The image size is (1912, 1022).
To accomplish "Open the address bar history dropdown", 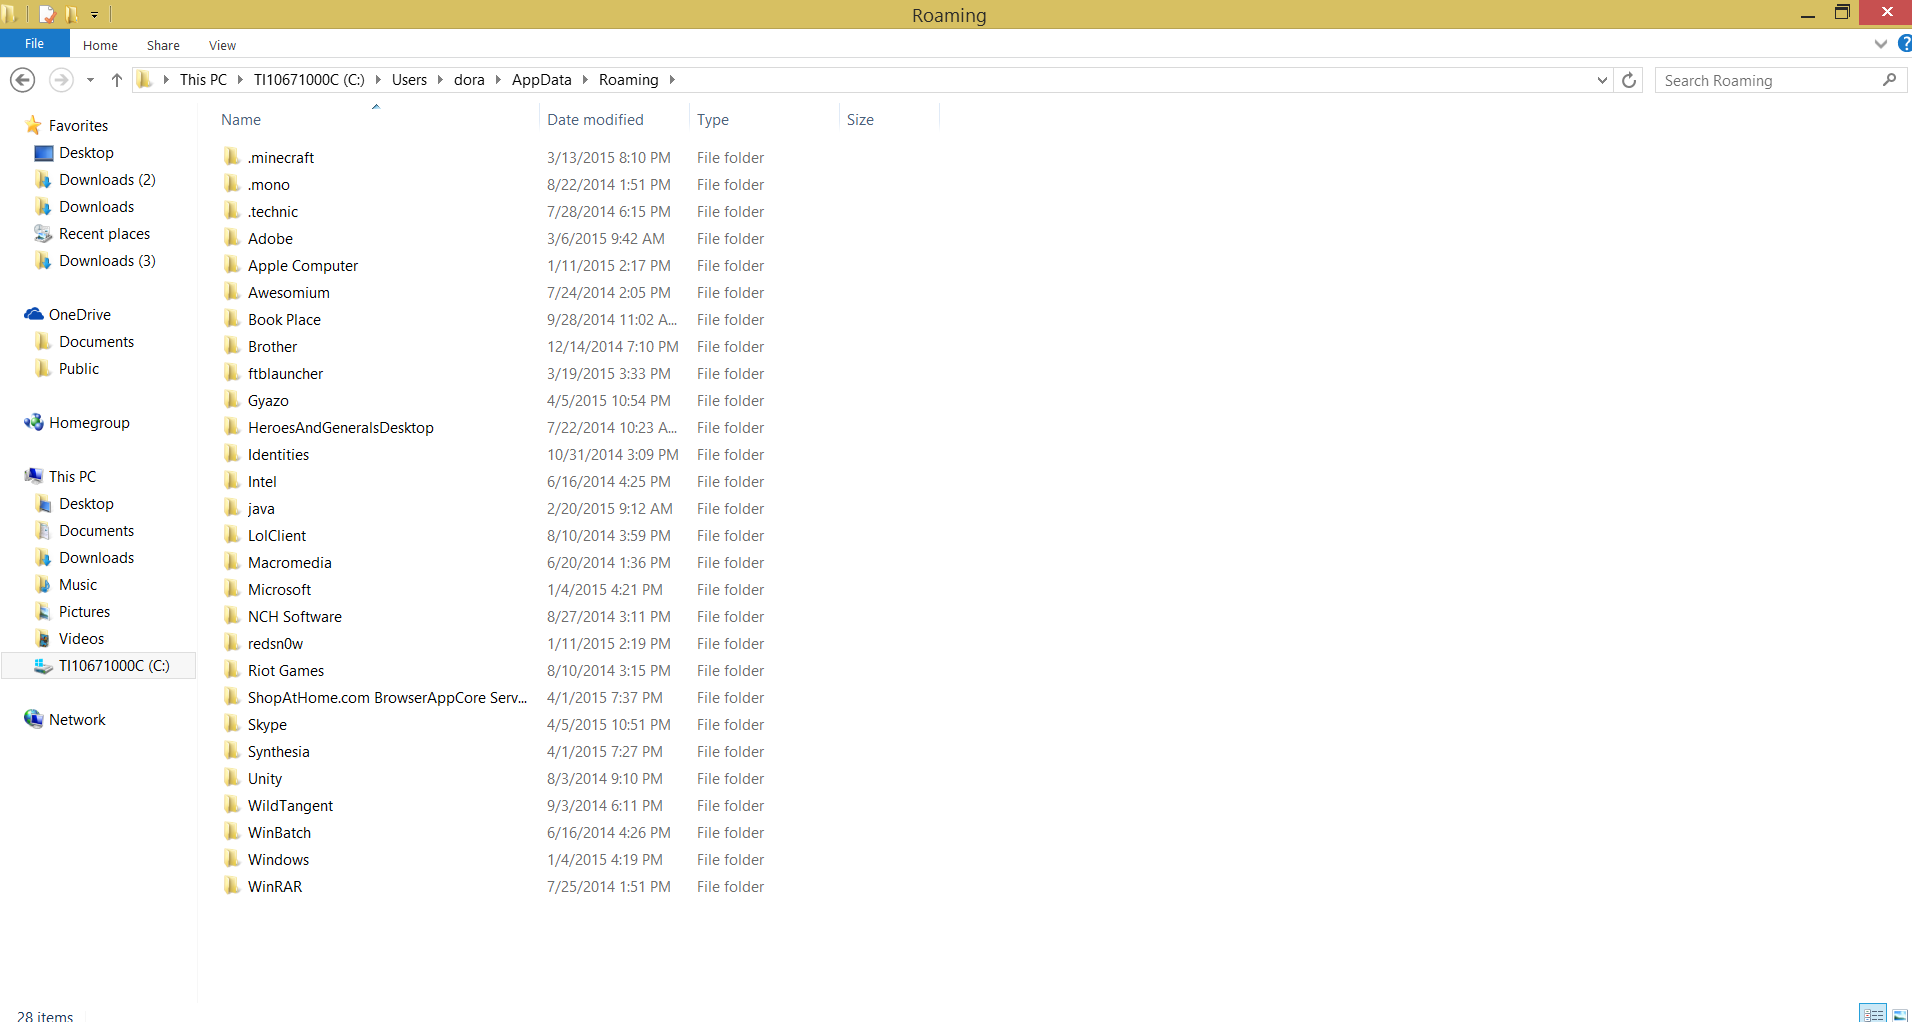I will (x=1602, y=80).
